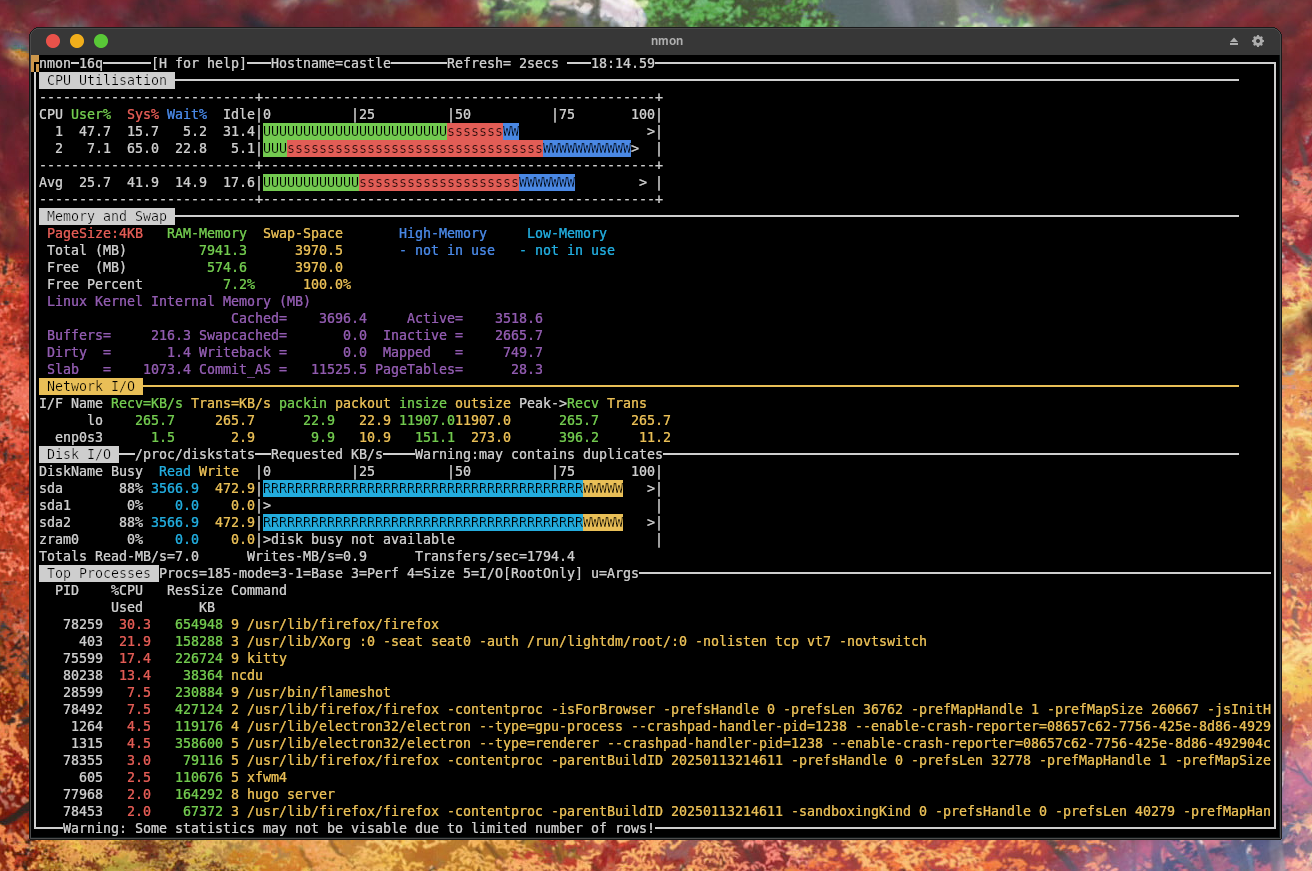Click the Hostname=castle label
This screenshot has height=871, width=1312.
330,62
